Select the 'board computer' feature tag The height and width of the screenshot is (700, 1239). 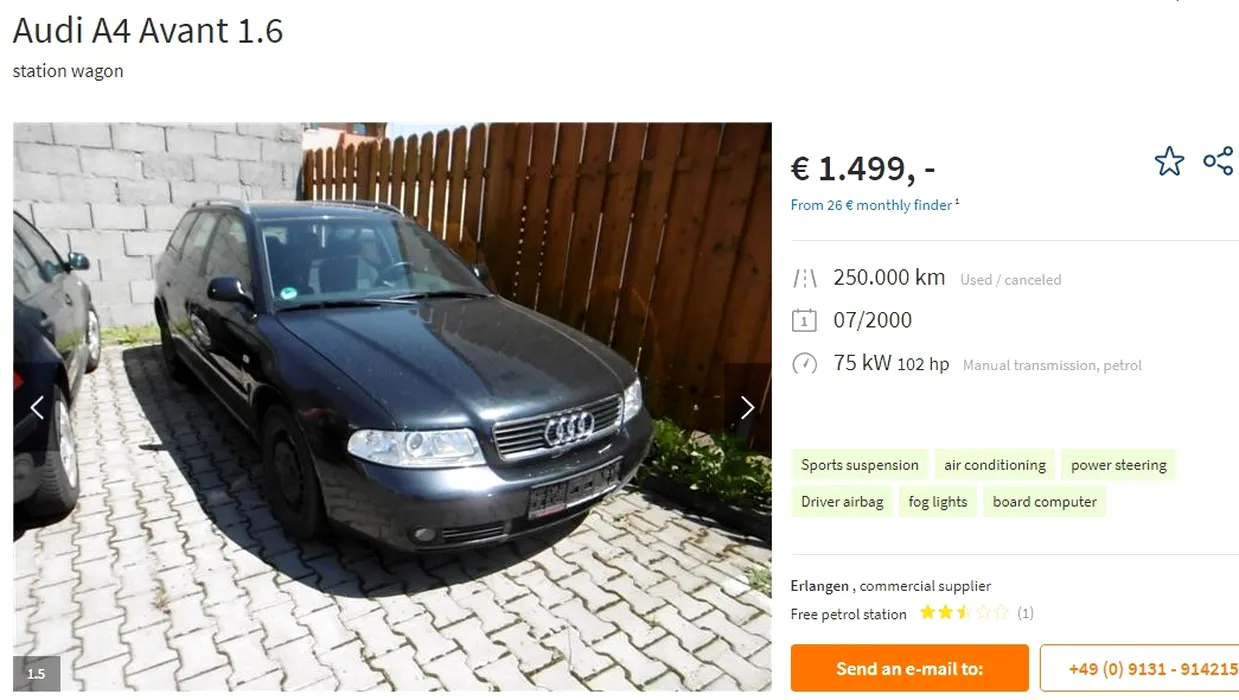[x=1044, y=502]
